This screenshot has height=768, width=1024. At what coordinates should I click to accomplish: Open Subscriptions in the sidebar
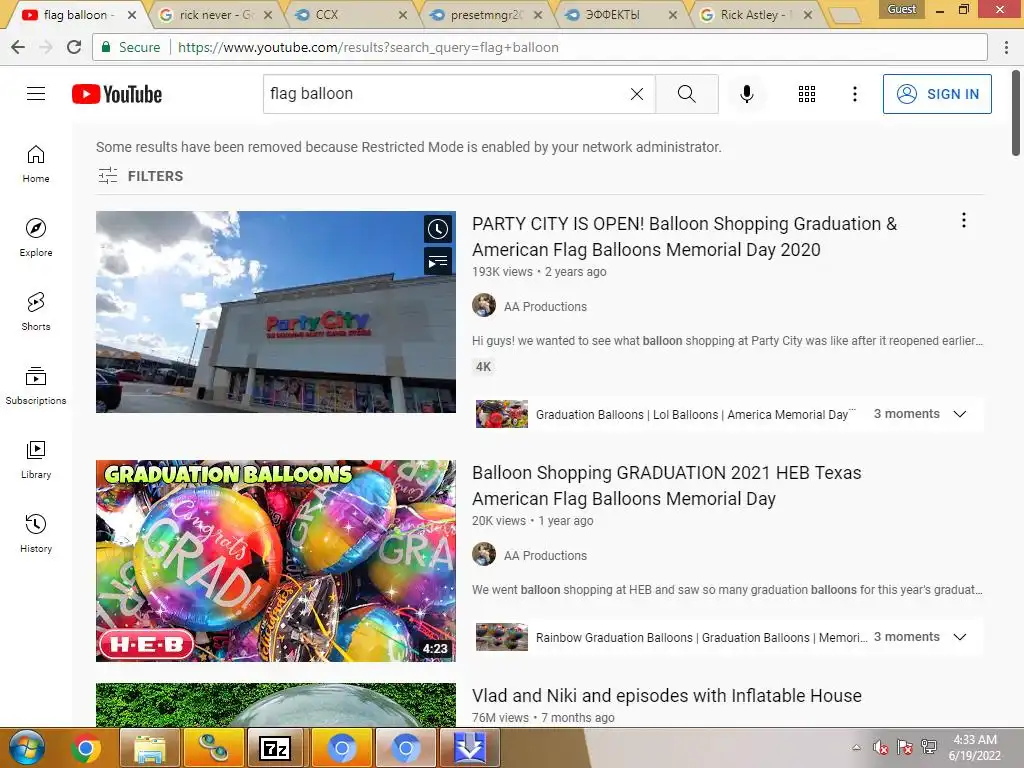(x=36, y=385)
